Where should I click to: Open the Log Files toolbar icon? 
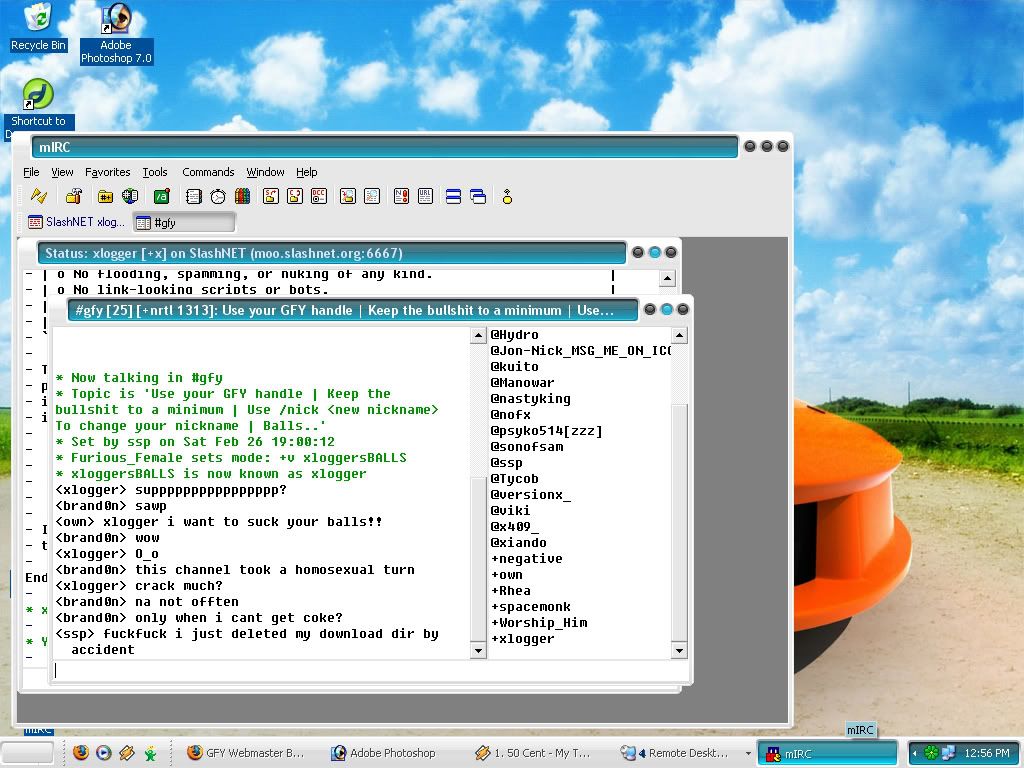(372, 196)
